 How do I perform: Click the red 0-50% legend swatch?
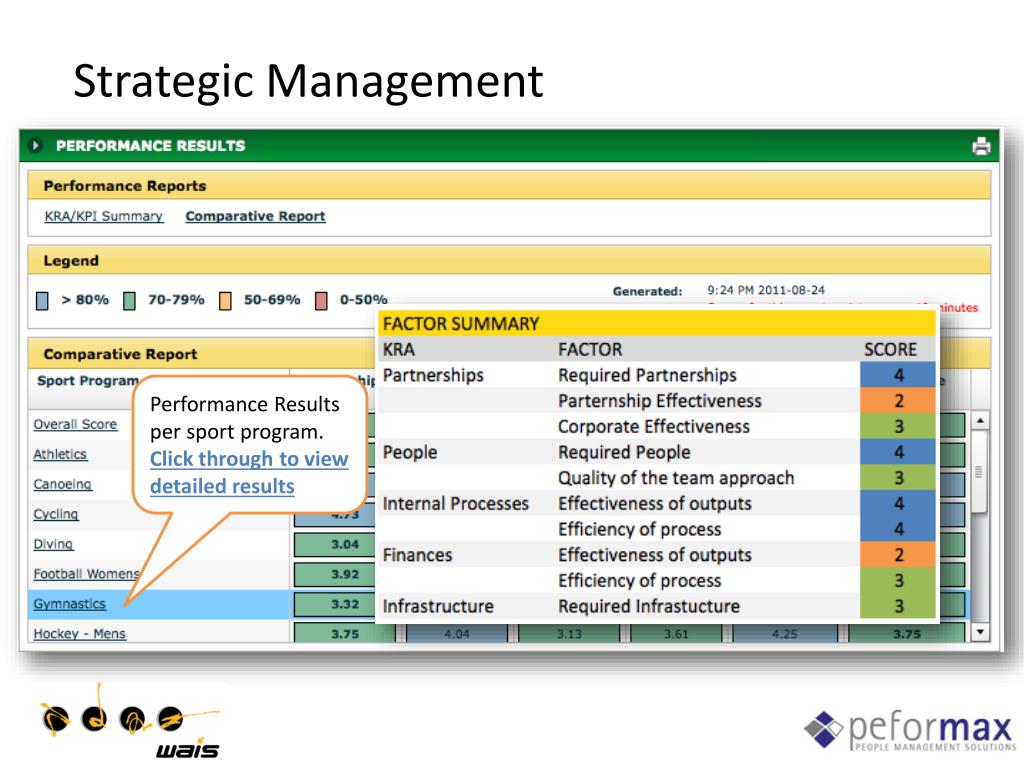321,300
